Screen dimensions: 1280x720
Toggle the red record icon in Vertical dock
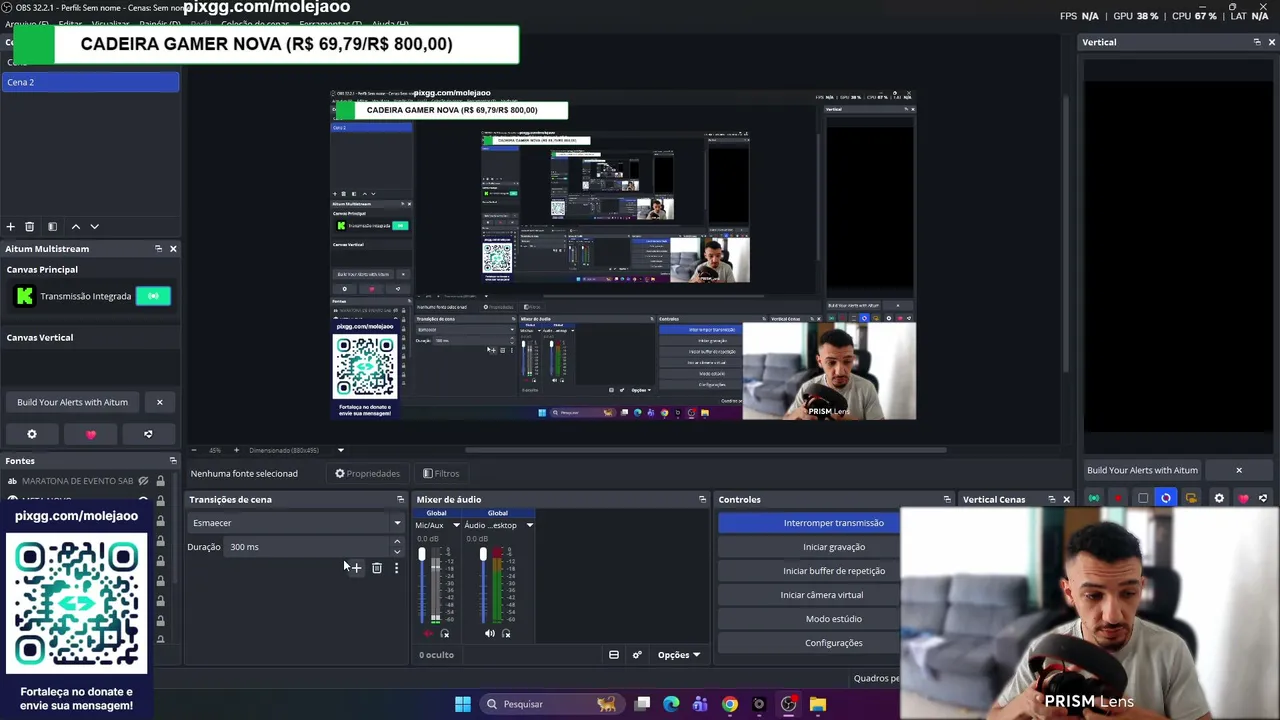(1118, 498)
